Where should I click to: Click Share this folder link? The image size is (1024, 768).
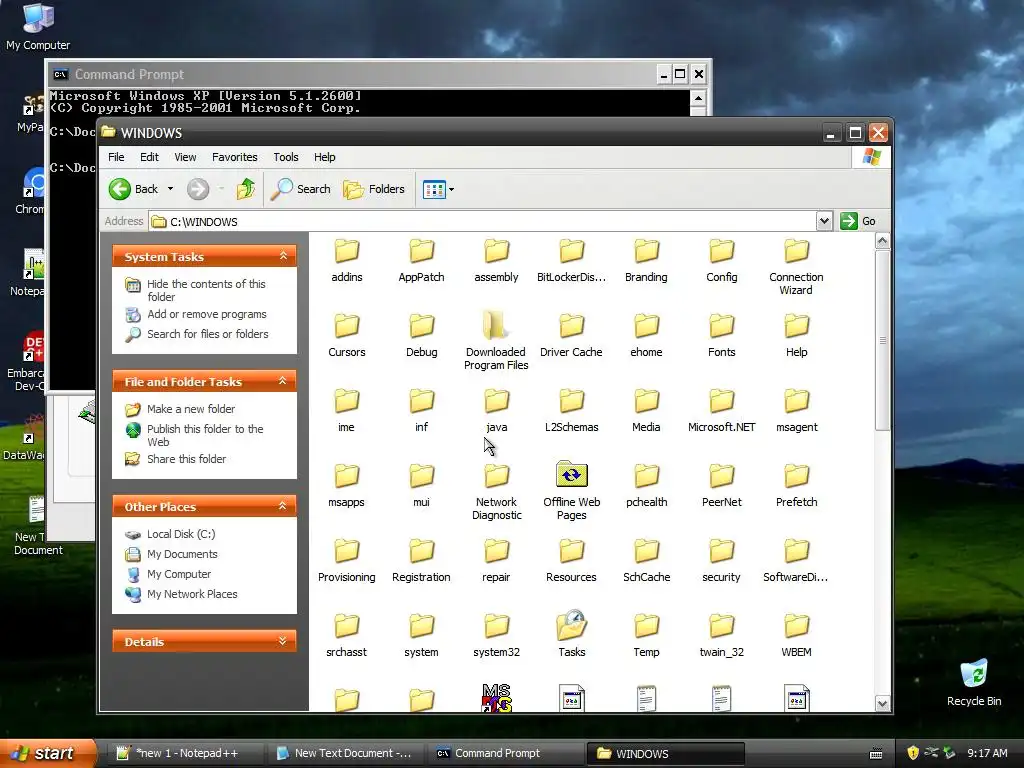coord(186,459)
